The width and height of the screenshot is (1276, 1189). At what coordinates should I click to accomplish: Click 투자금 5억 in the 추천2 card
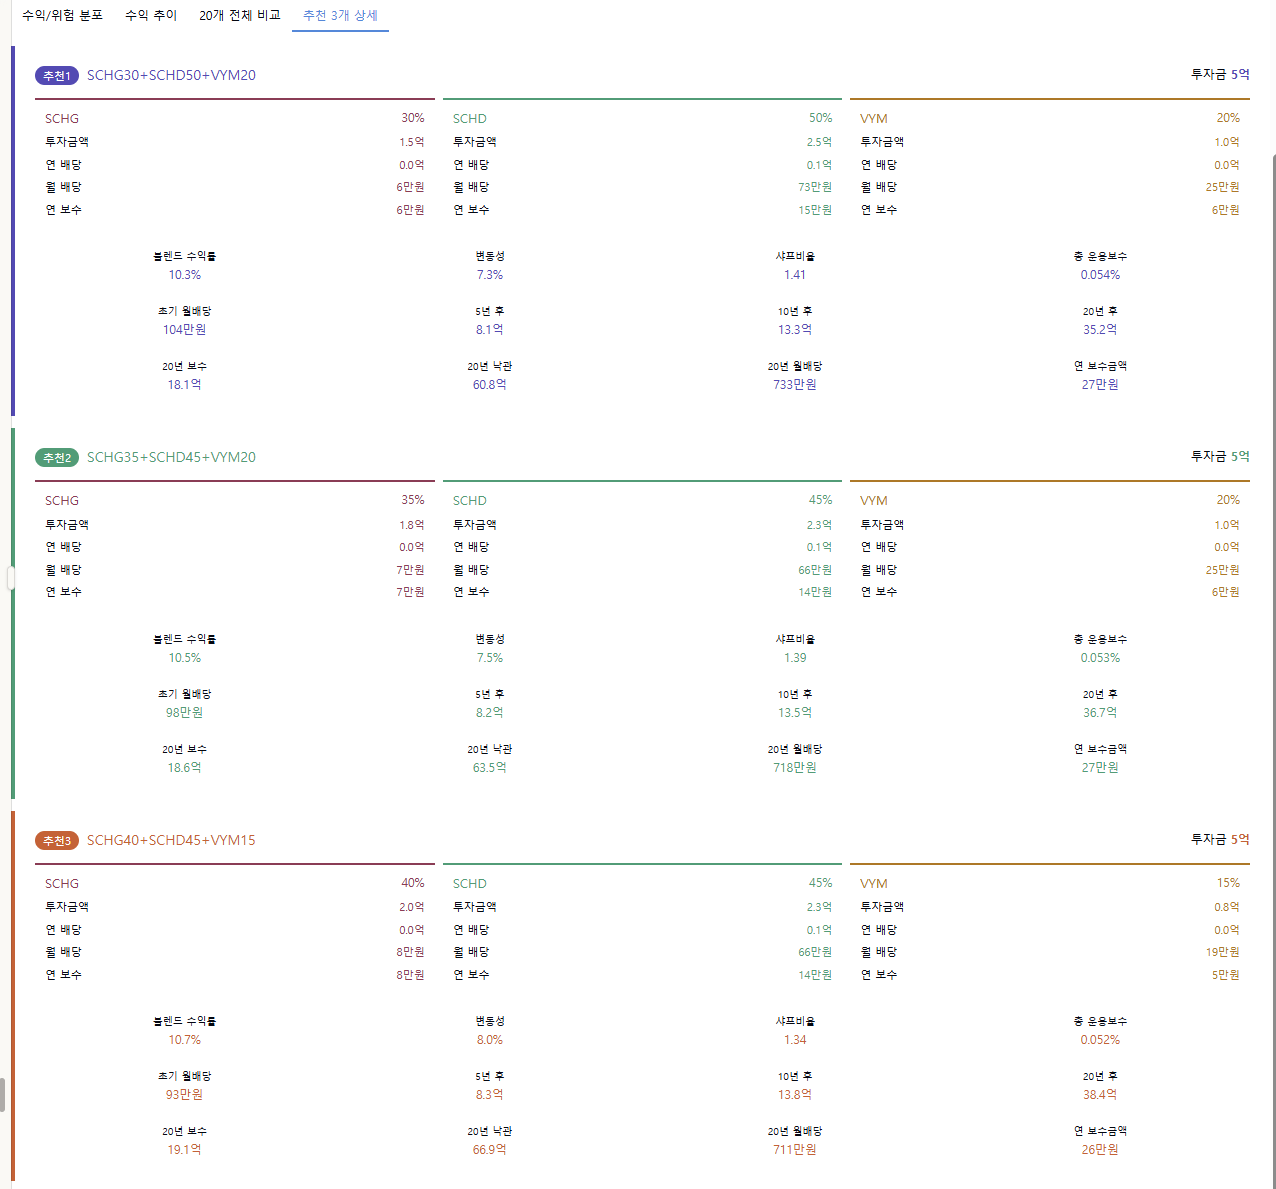(x=1220, y=457)
